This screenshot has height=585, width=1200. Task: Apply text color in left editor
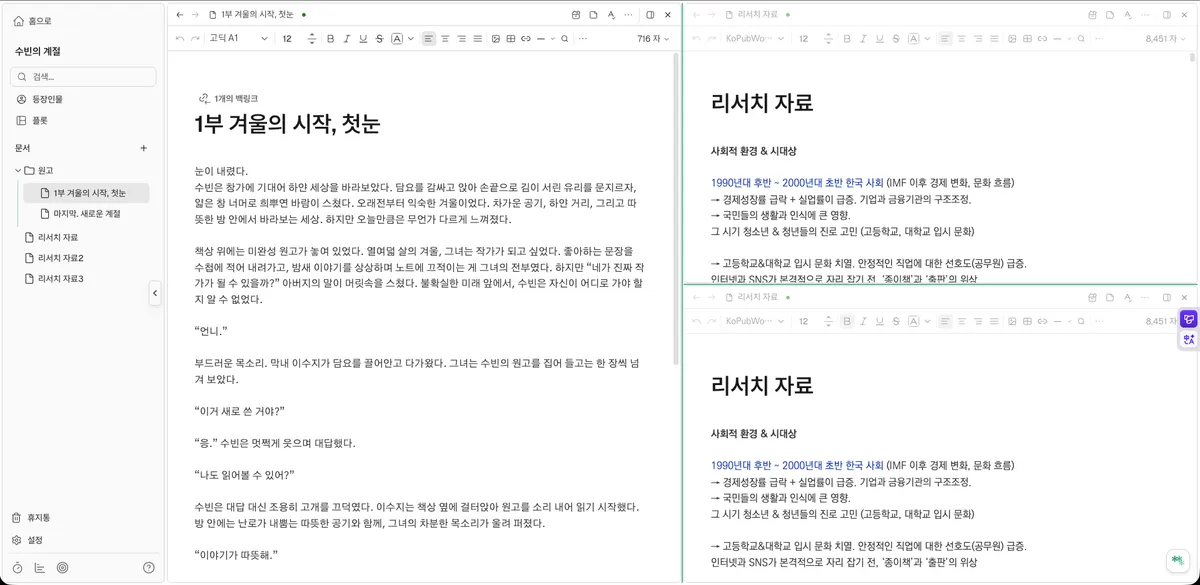click(x=396, y=39)
